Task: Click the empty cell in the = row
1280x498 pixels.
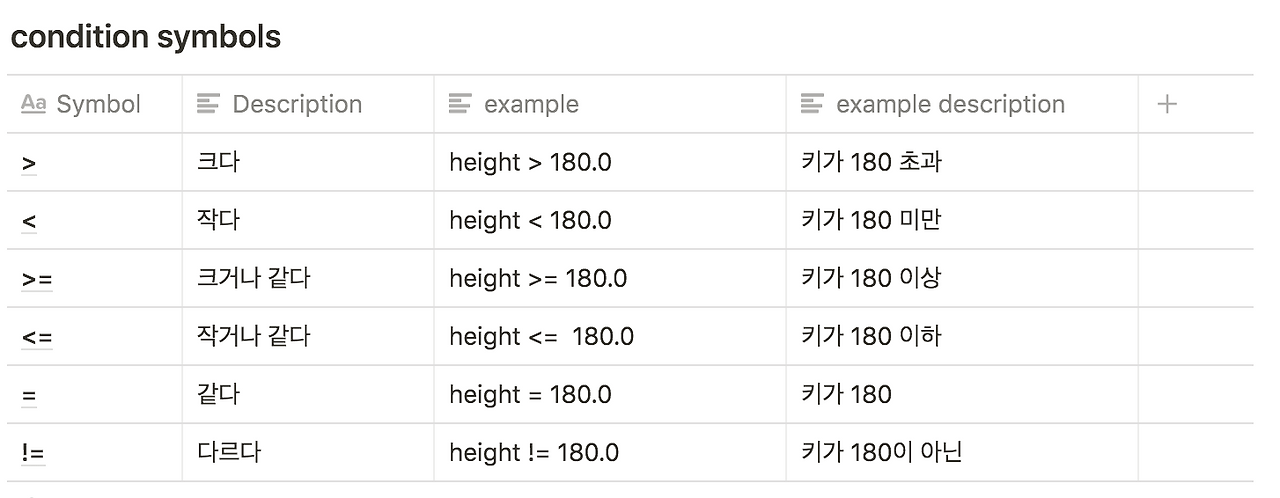Action: pos(1194,394)
